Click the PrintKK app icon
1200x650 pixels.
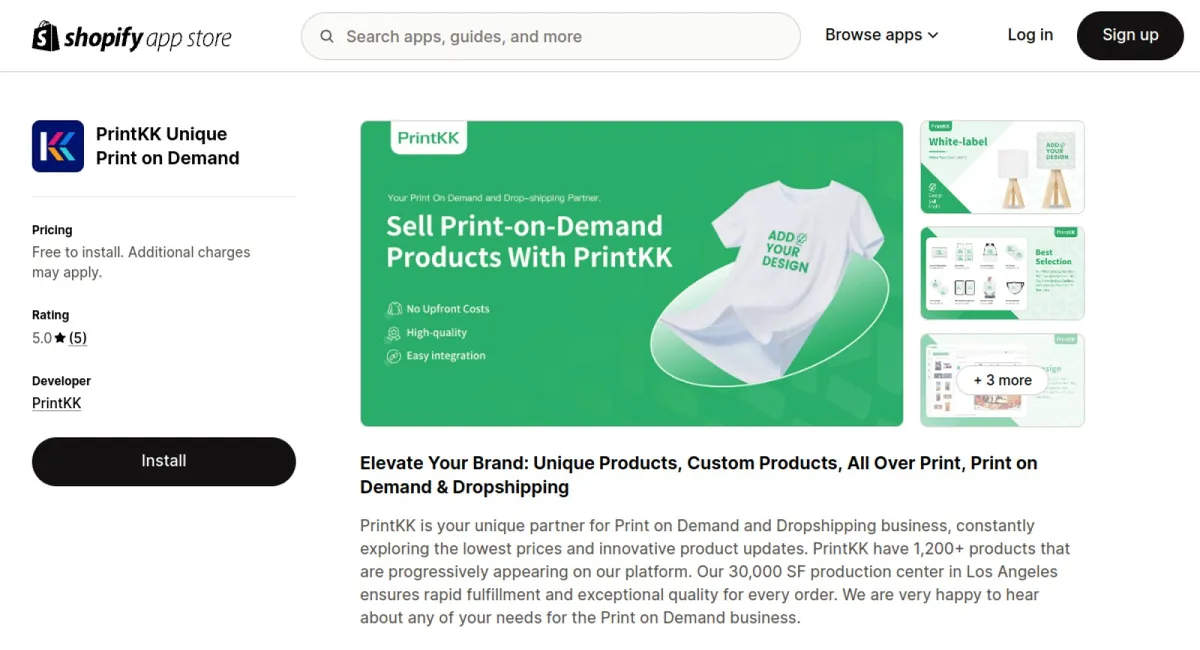tap(58, 146)
